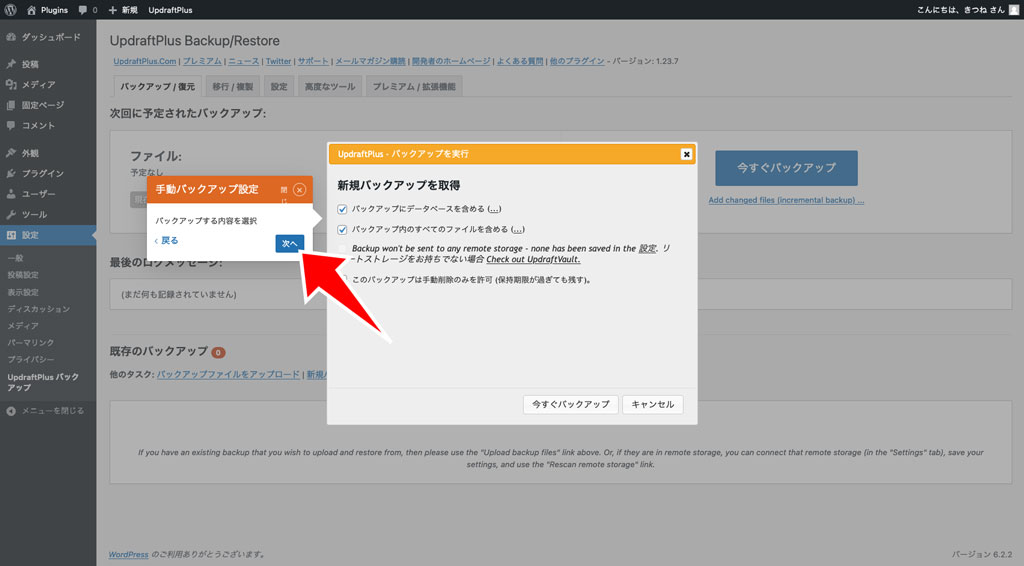1024x566 pixels.
Task: Click バックアップファイルをアップロード link
Action: (x=228, y=374)
